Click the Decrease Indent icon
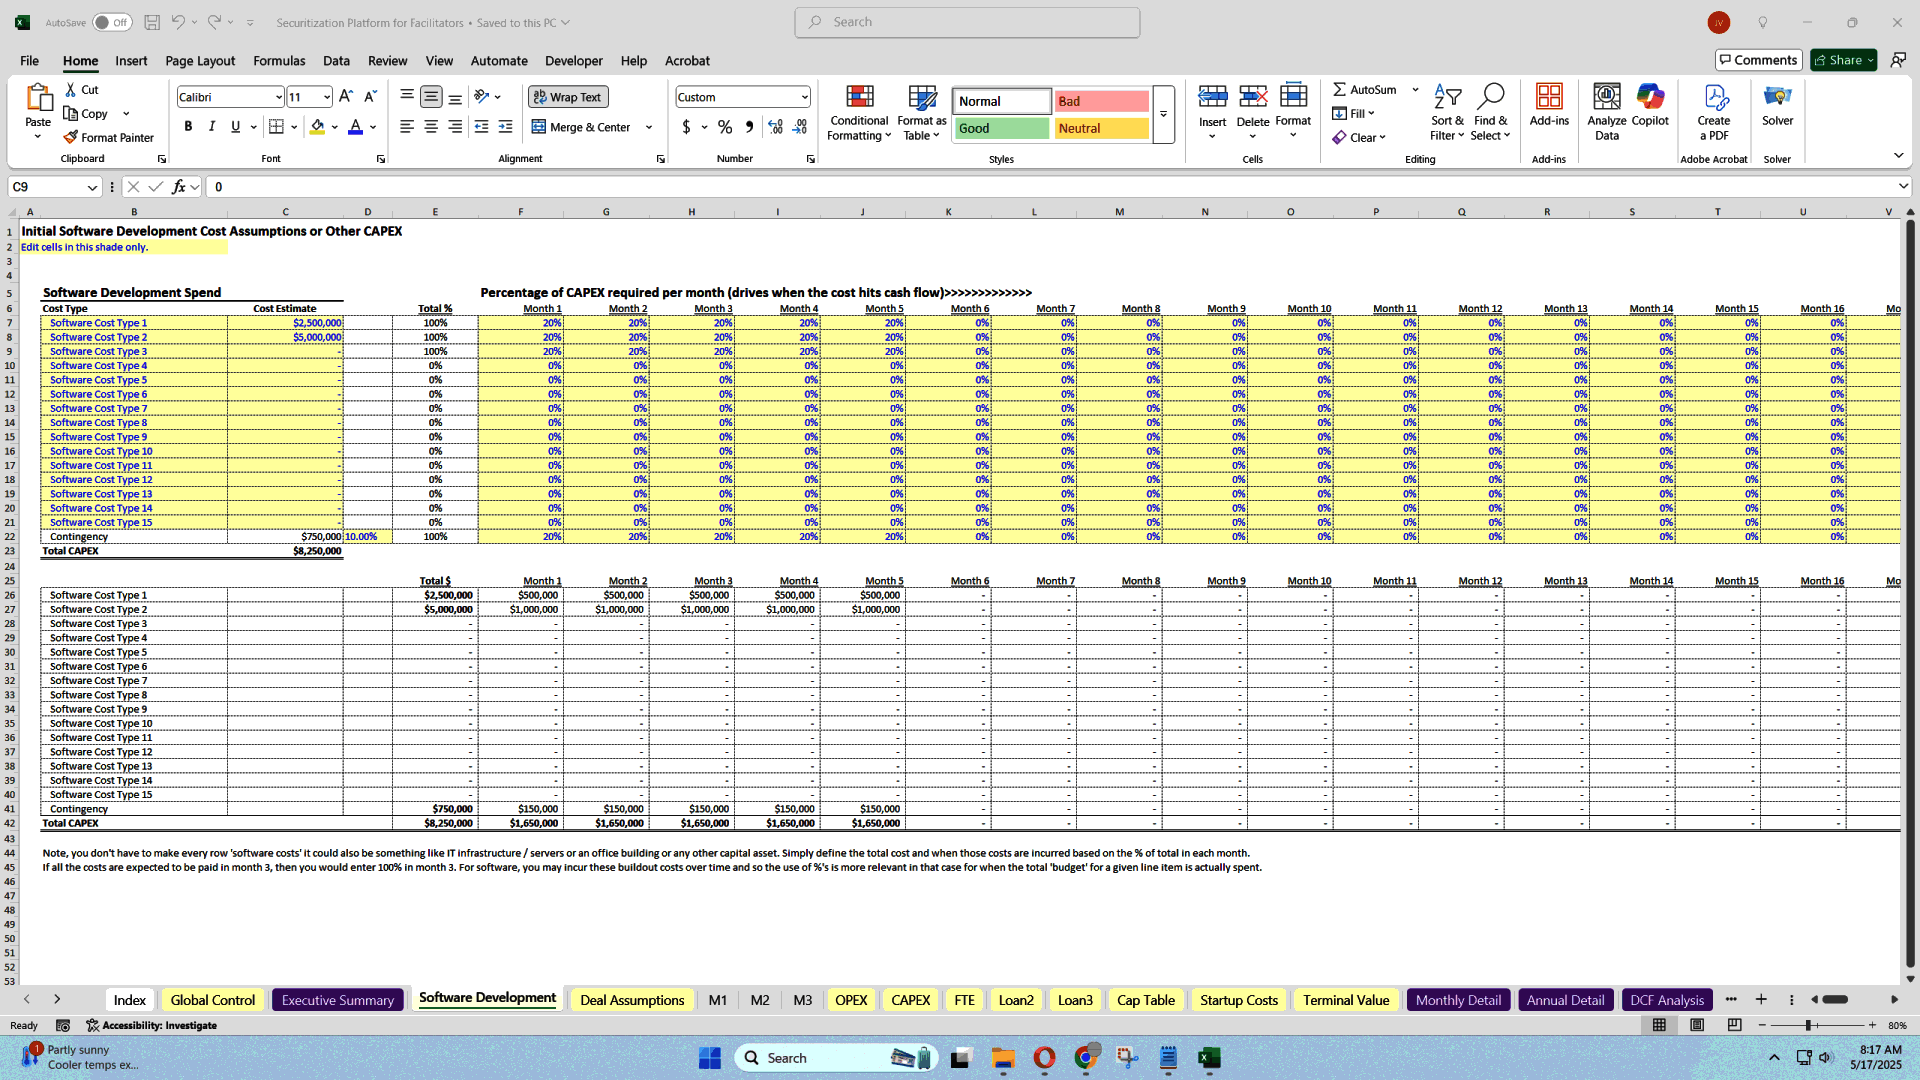This screenshot has width=1920, height=1080. pos(482,127)
